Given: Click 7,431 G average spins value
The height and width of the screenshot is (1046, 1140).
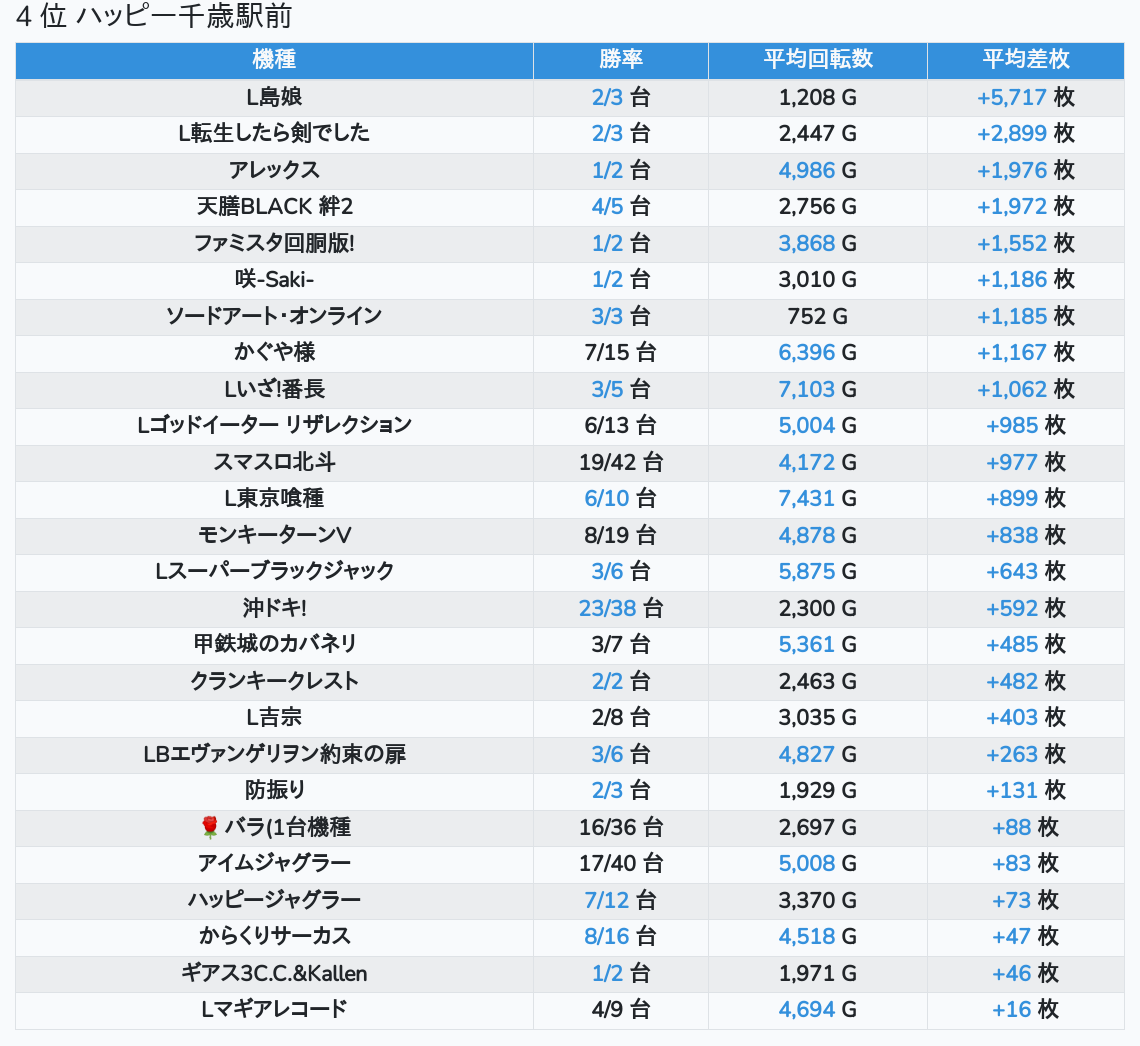Looking at the screenshot, I should click(818, 499).
